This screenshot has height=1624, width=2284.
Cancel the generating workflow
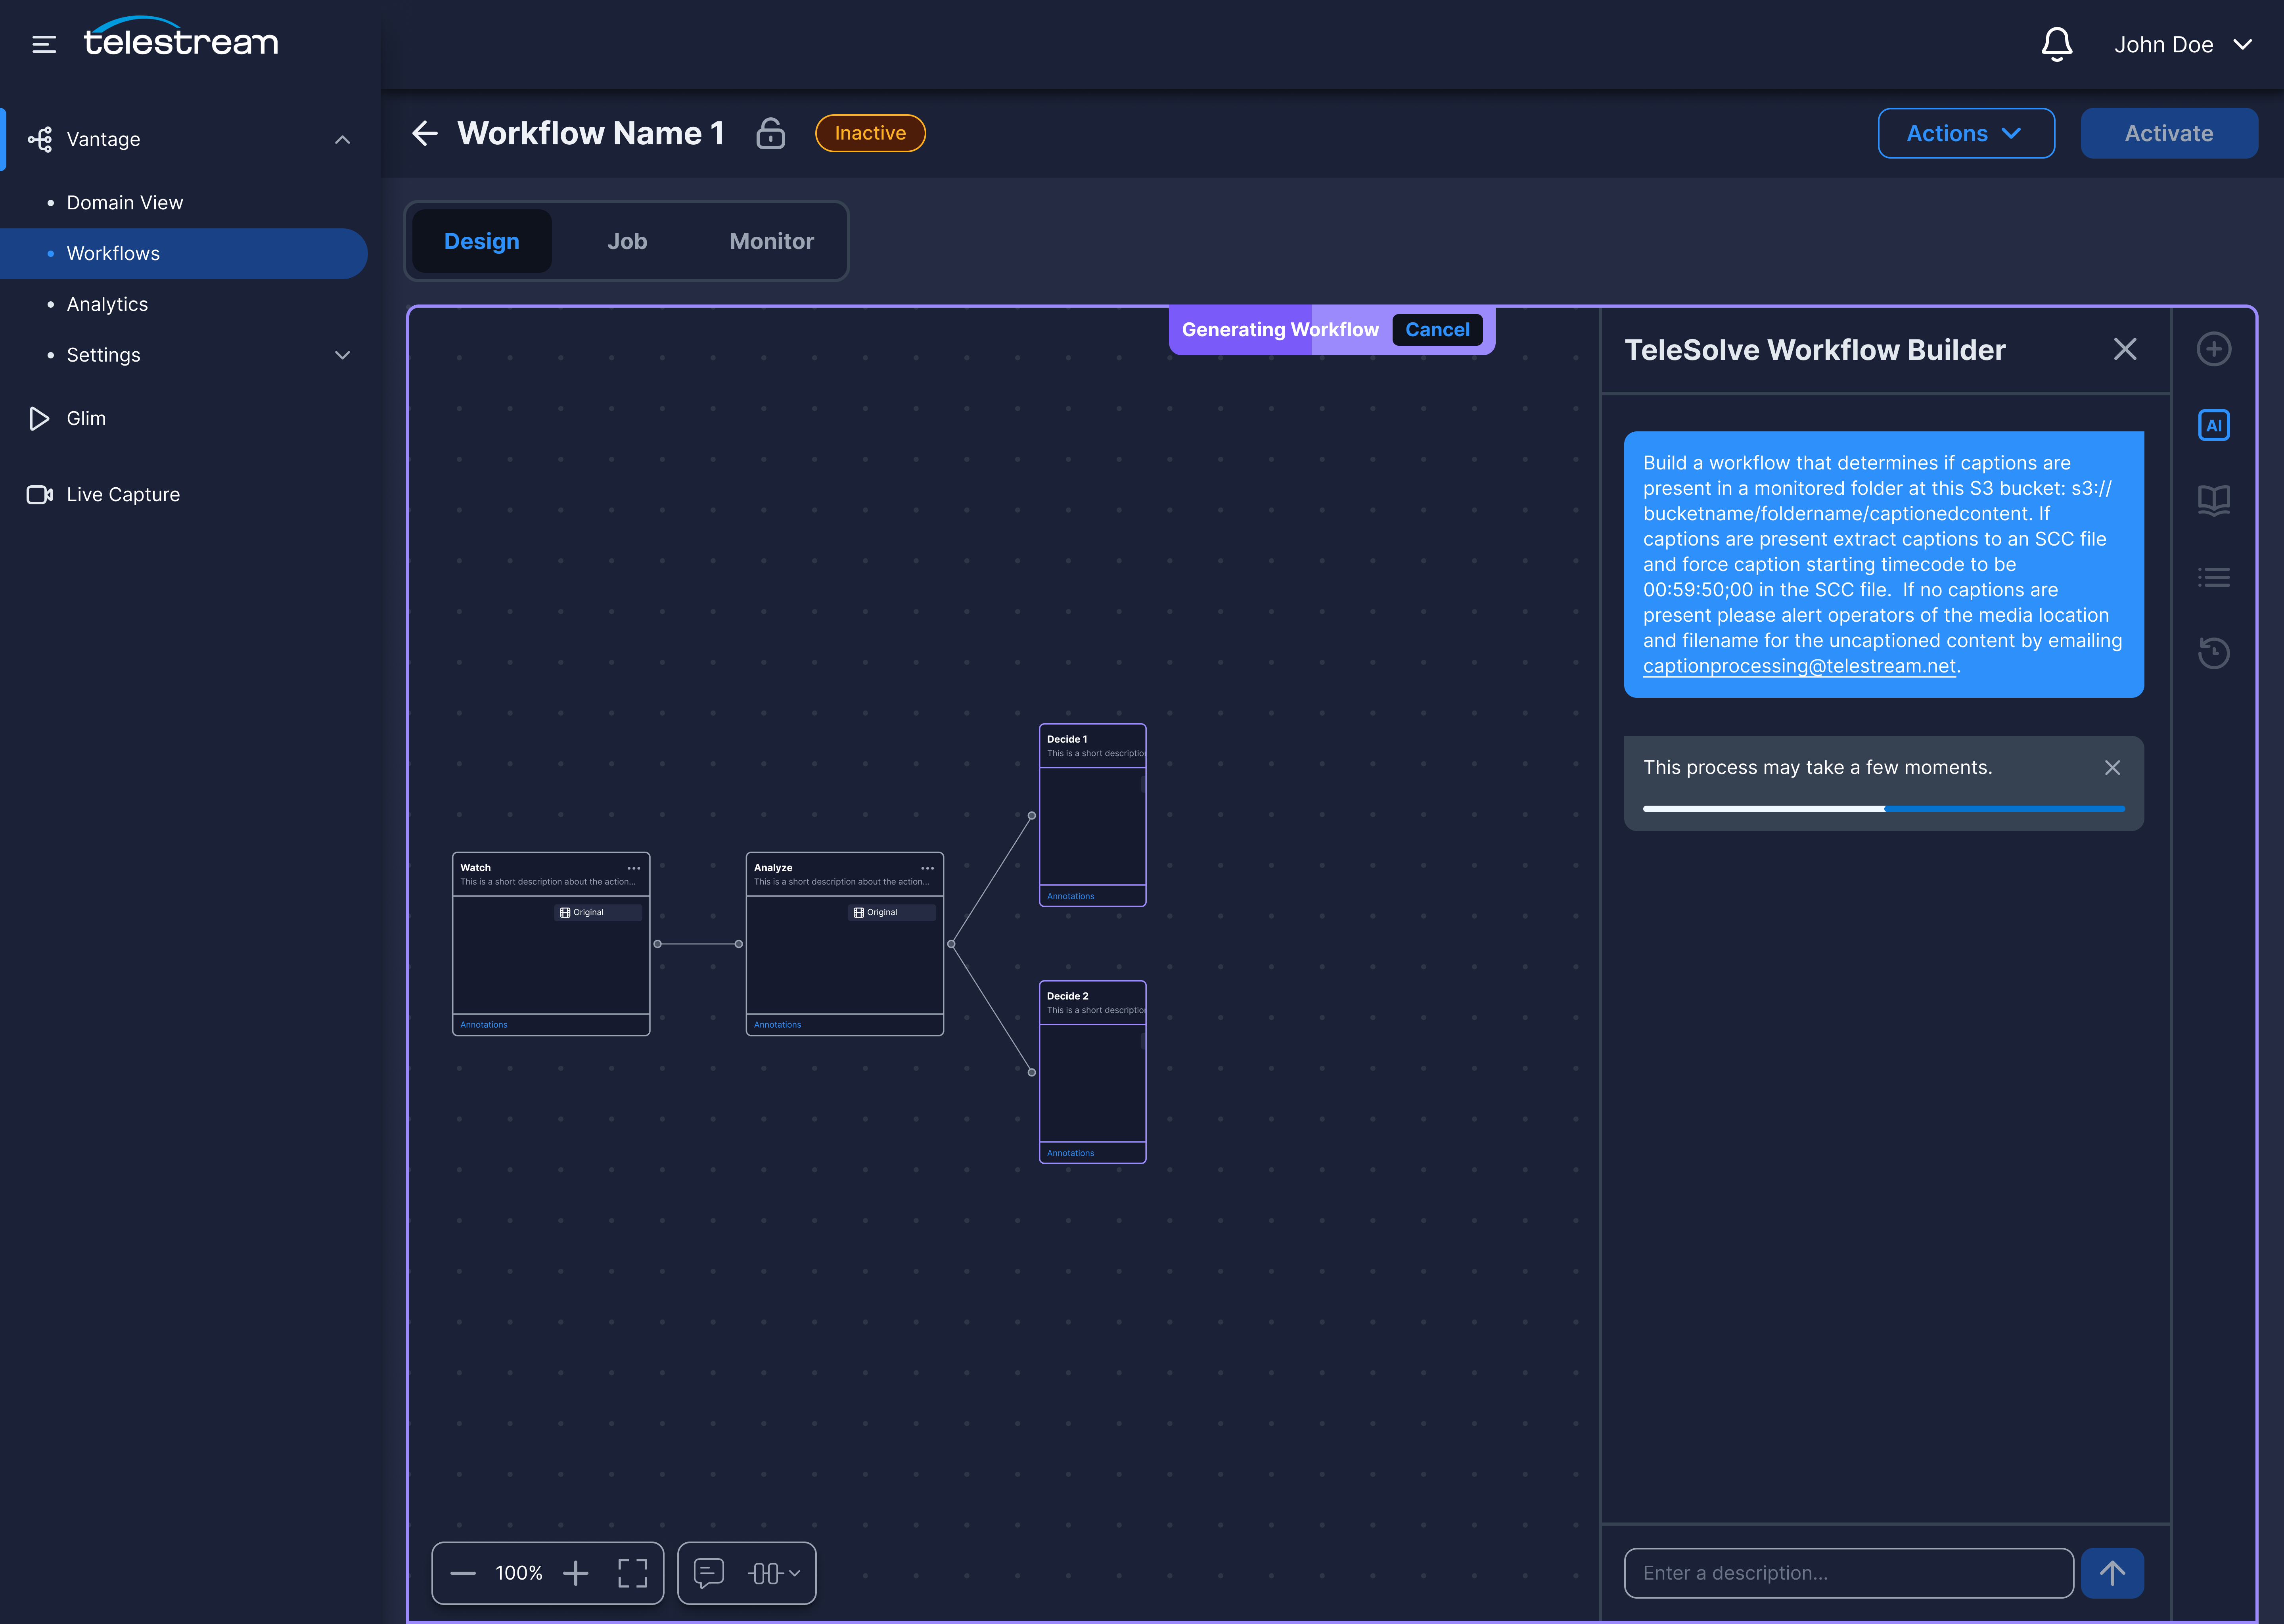1437,329
